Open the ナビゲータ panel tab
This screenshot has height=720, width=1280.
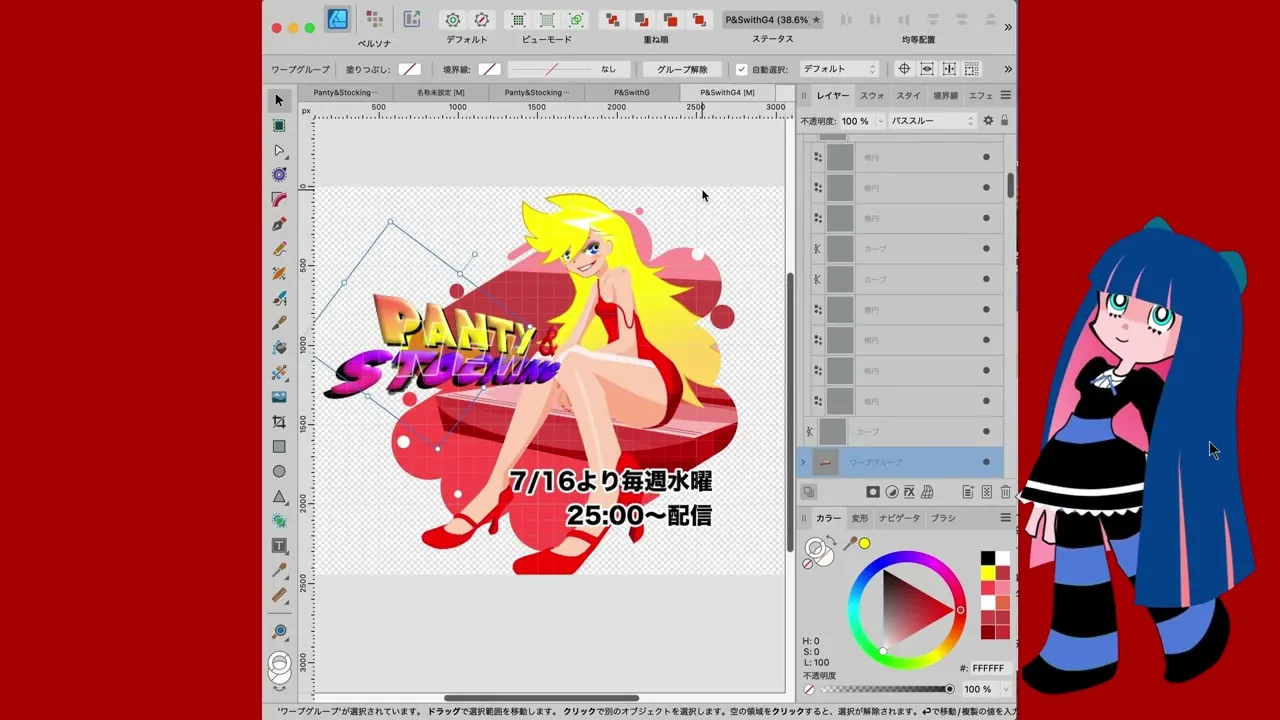pyautogui.click(x=899, y=518)
